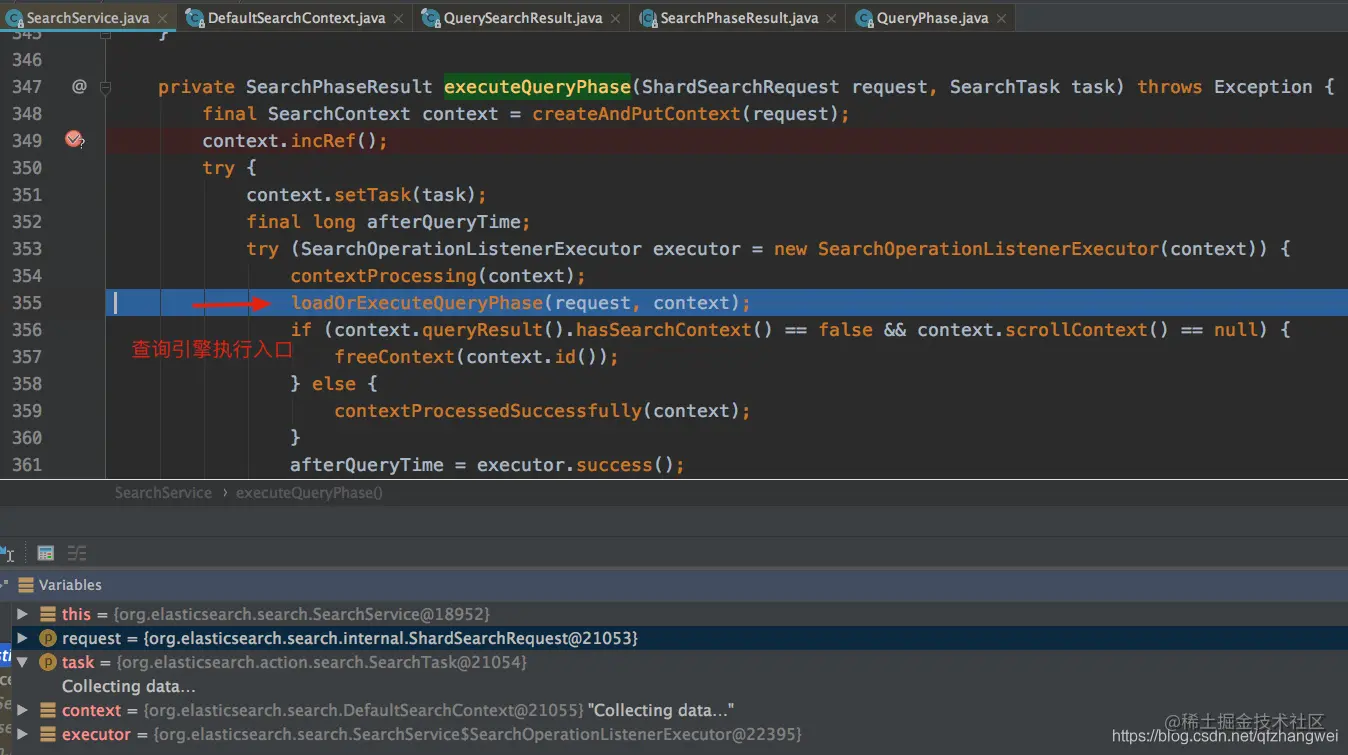Open the QueryPhase.java tab

[932, 18]
